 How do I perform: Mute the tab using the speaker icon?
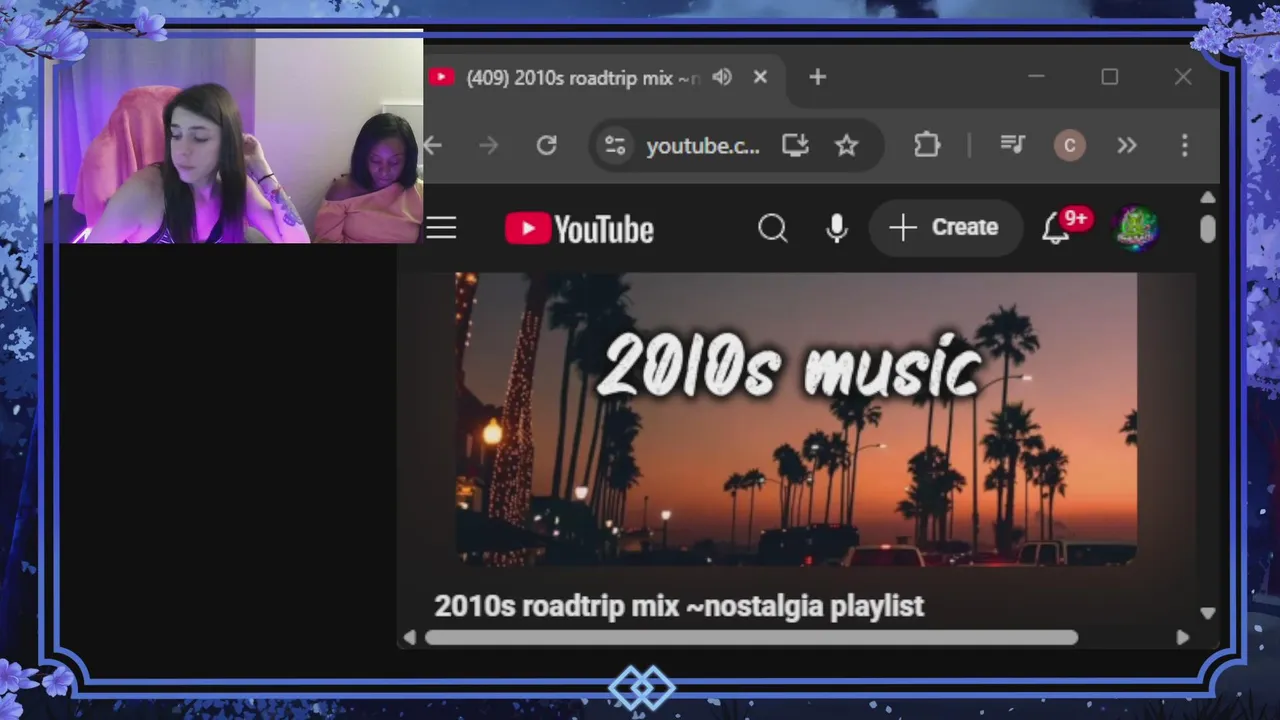coord(722,77)
